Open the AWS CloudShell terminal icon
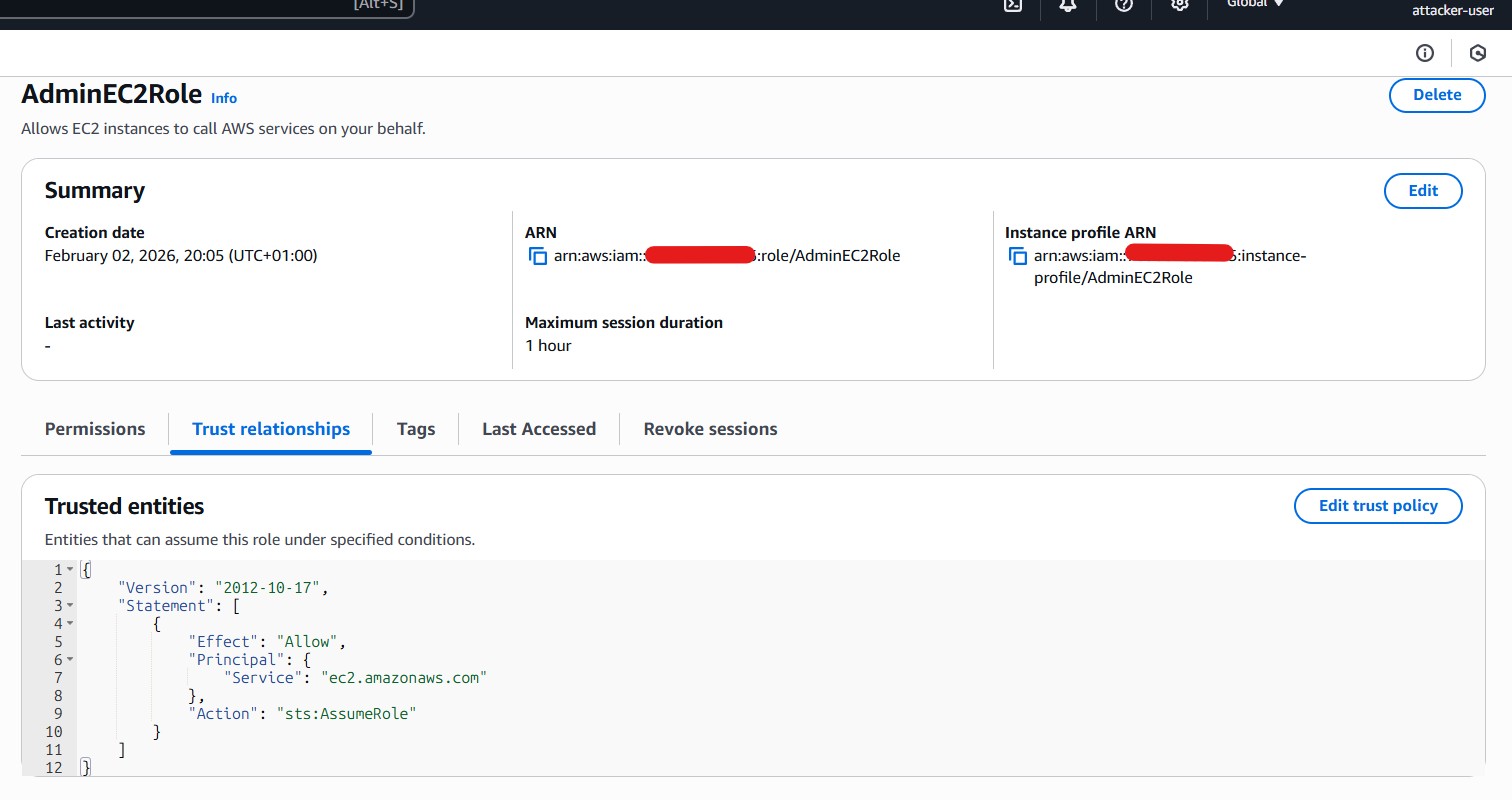This screenshot has width=1512, height=800. click(1012, 7)
